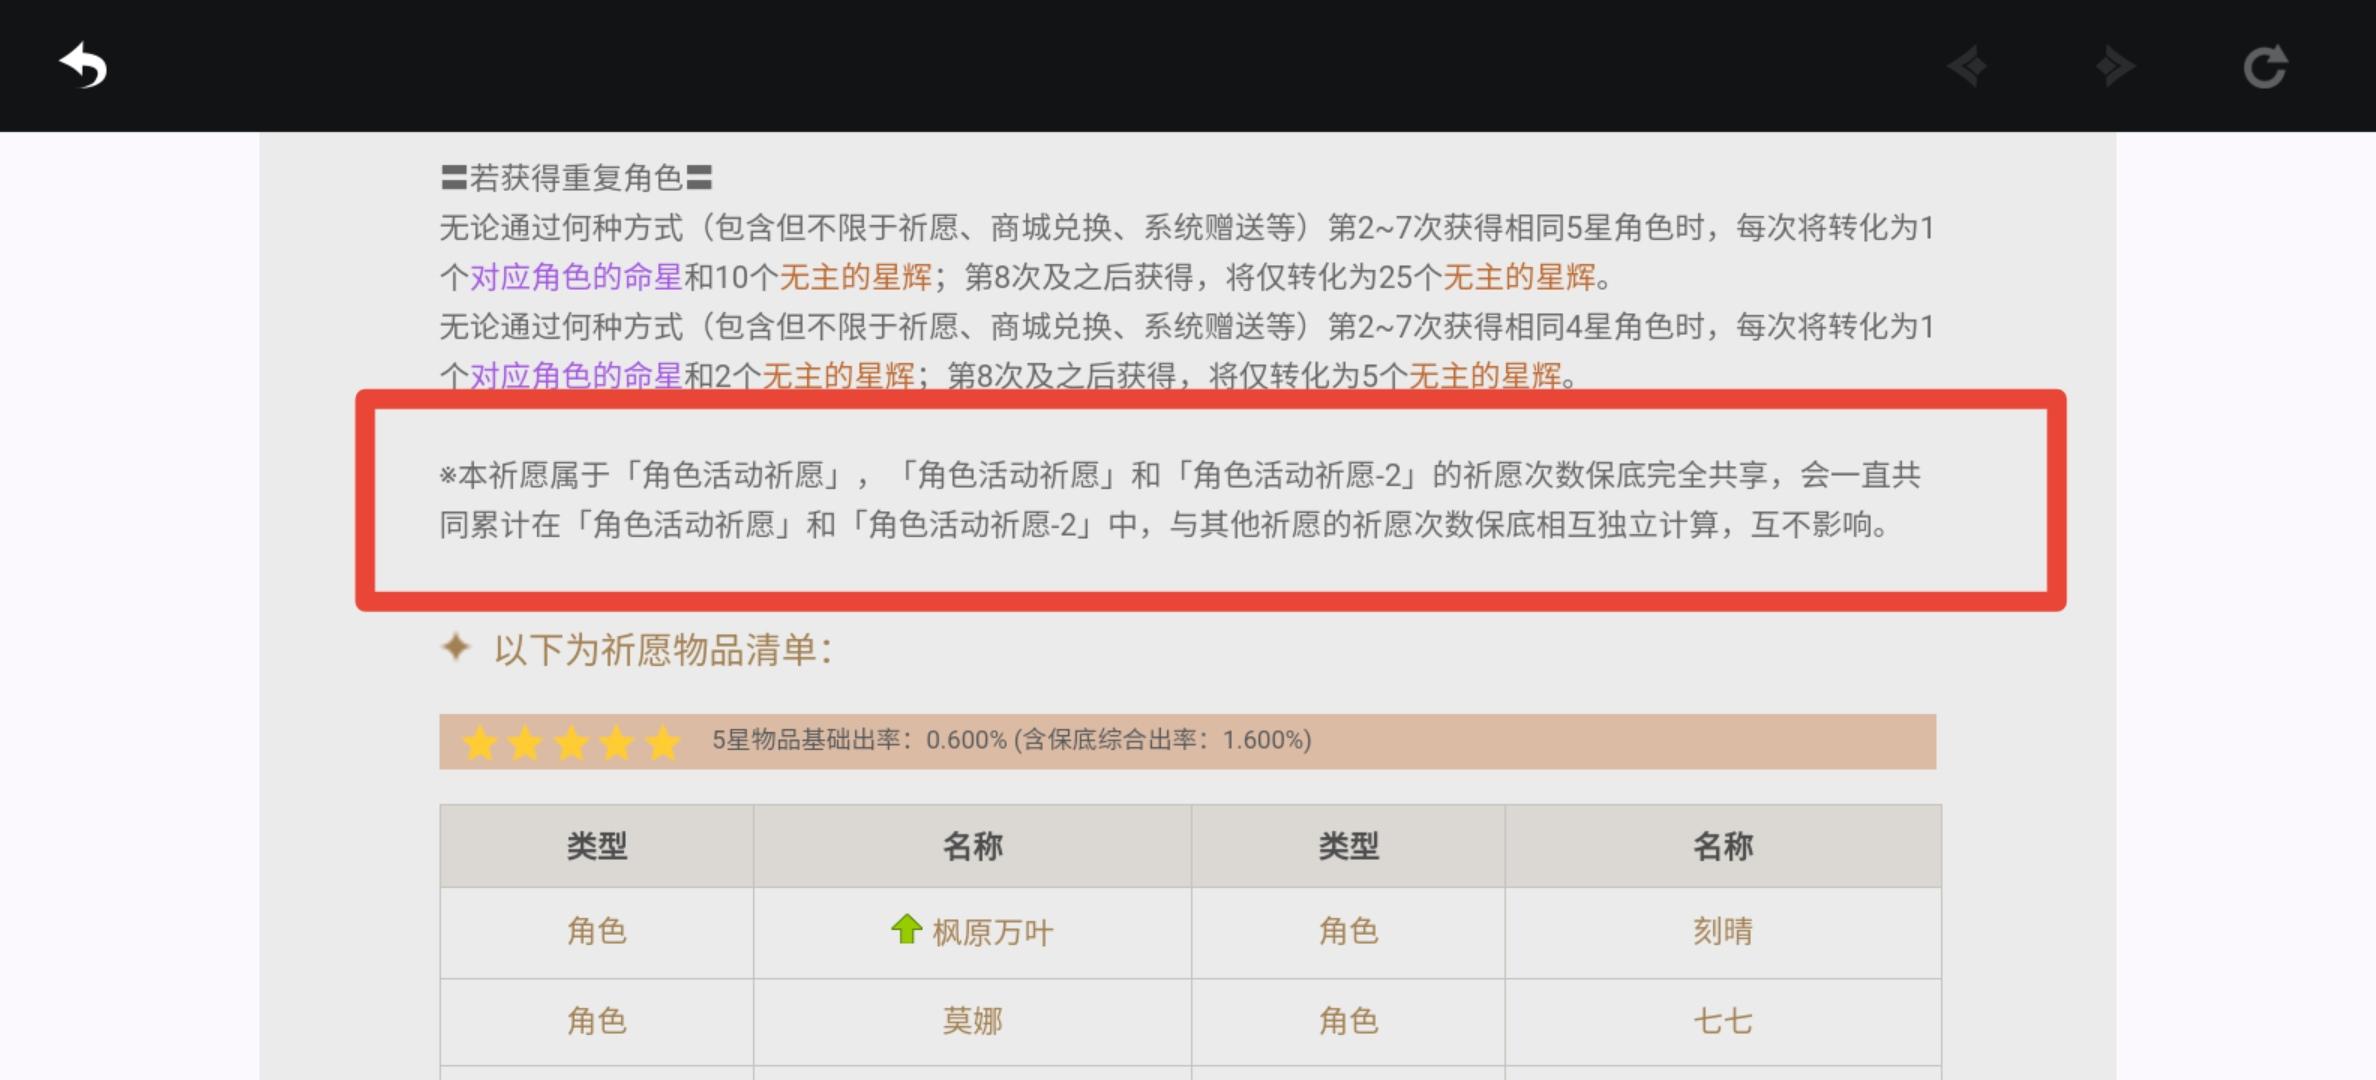This screenshot has width=2376, height=1080.
Task: Click 角色 type cell in 莫娜 row
Action: coord(597,1021)
